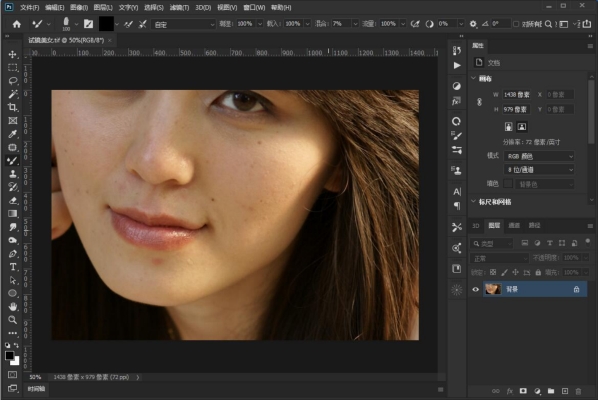Enable the 对所有 sample all layers checkbox
598x400 pixels.
(x=516, y=24)
